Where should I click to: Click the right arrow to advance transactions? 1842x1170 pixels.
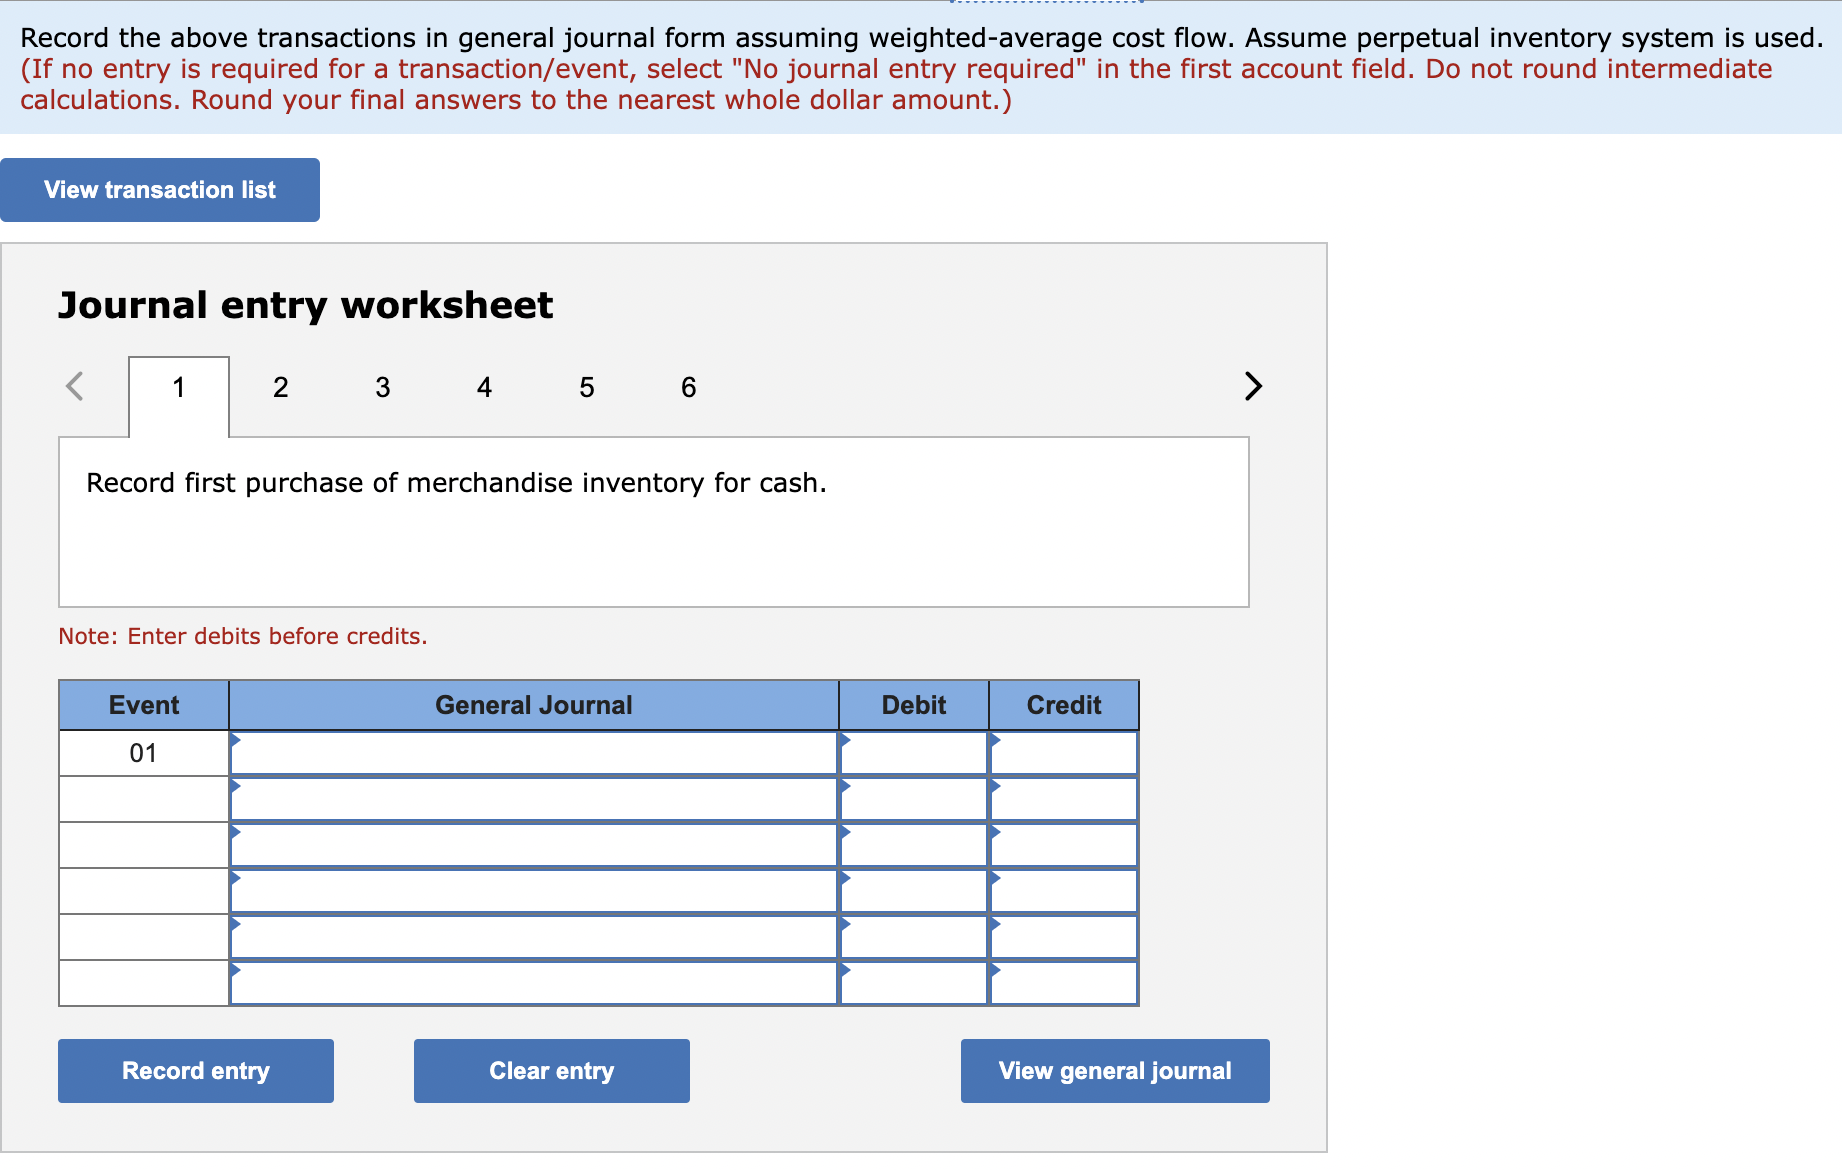1253,387
